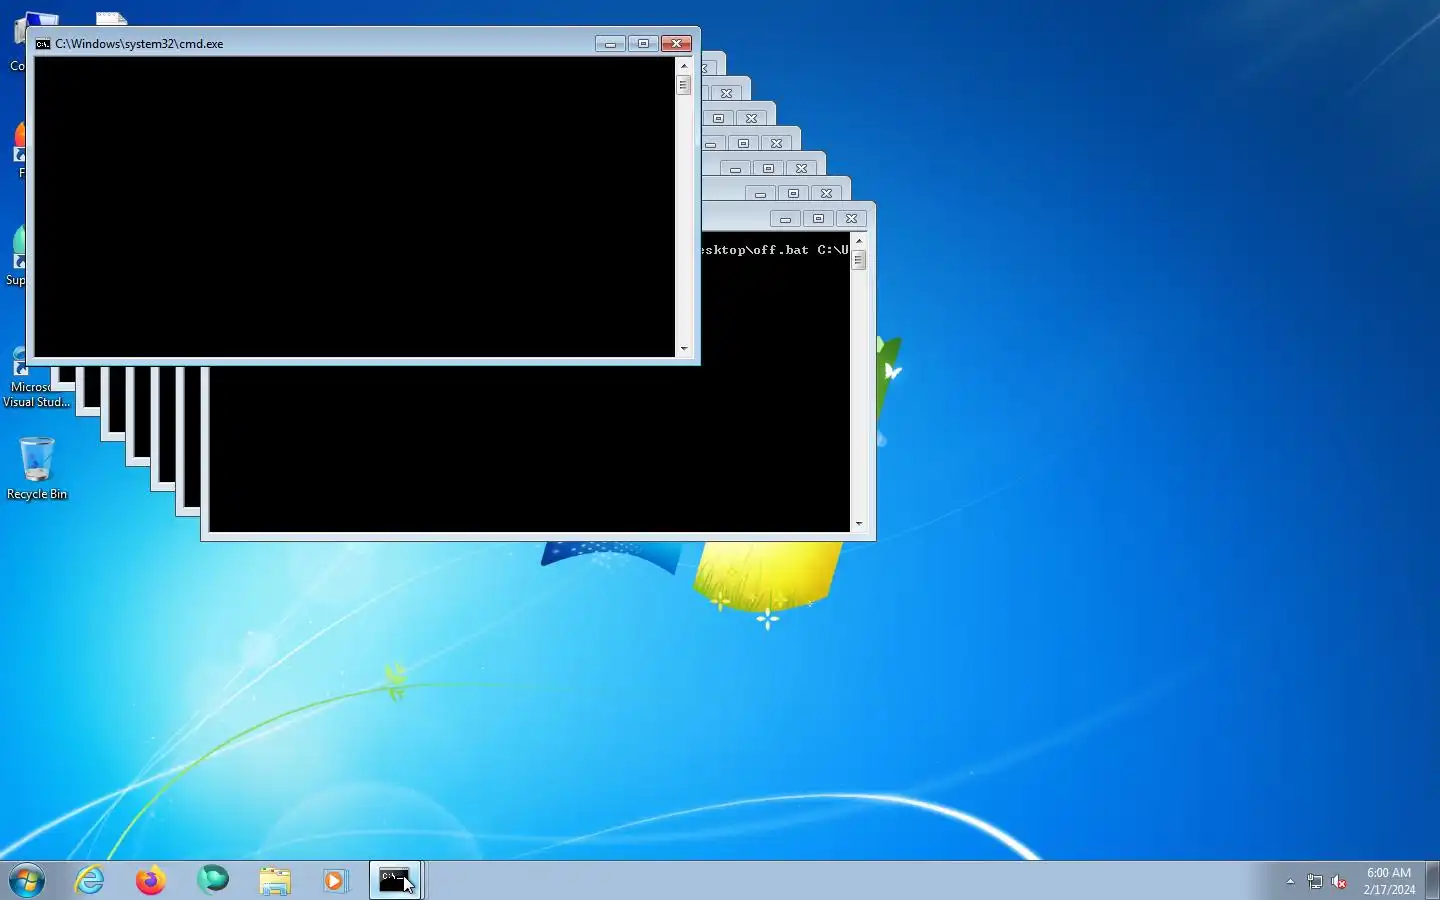Launch Windows Media Player from the taskbar
This screenshot has height=900, width=1440.
coord(335,881)
